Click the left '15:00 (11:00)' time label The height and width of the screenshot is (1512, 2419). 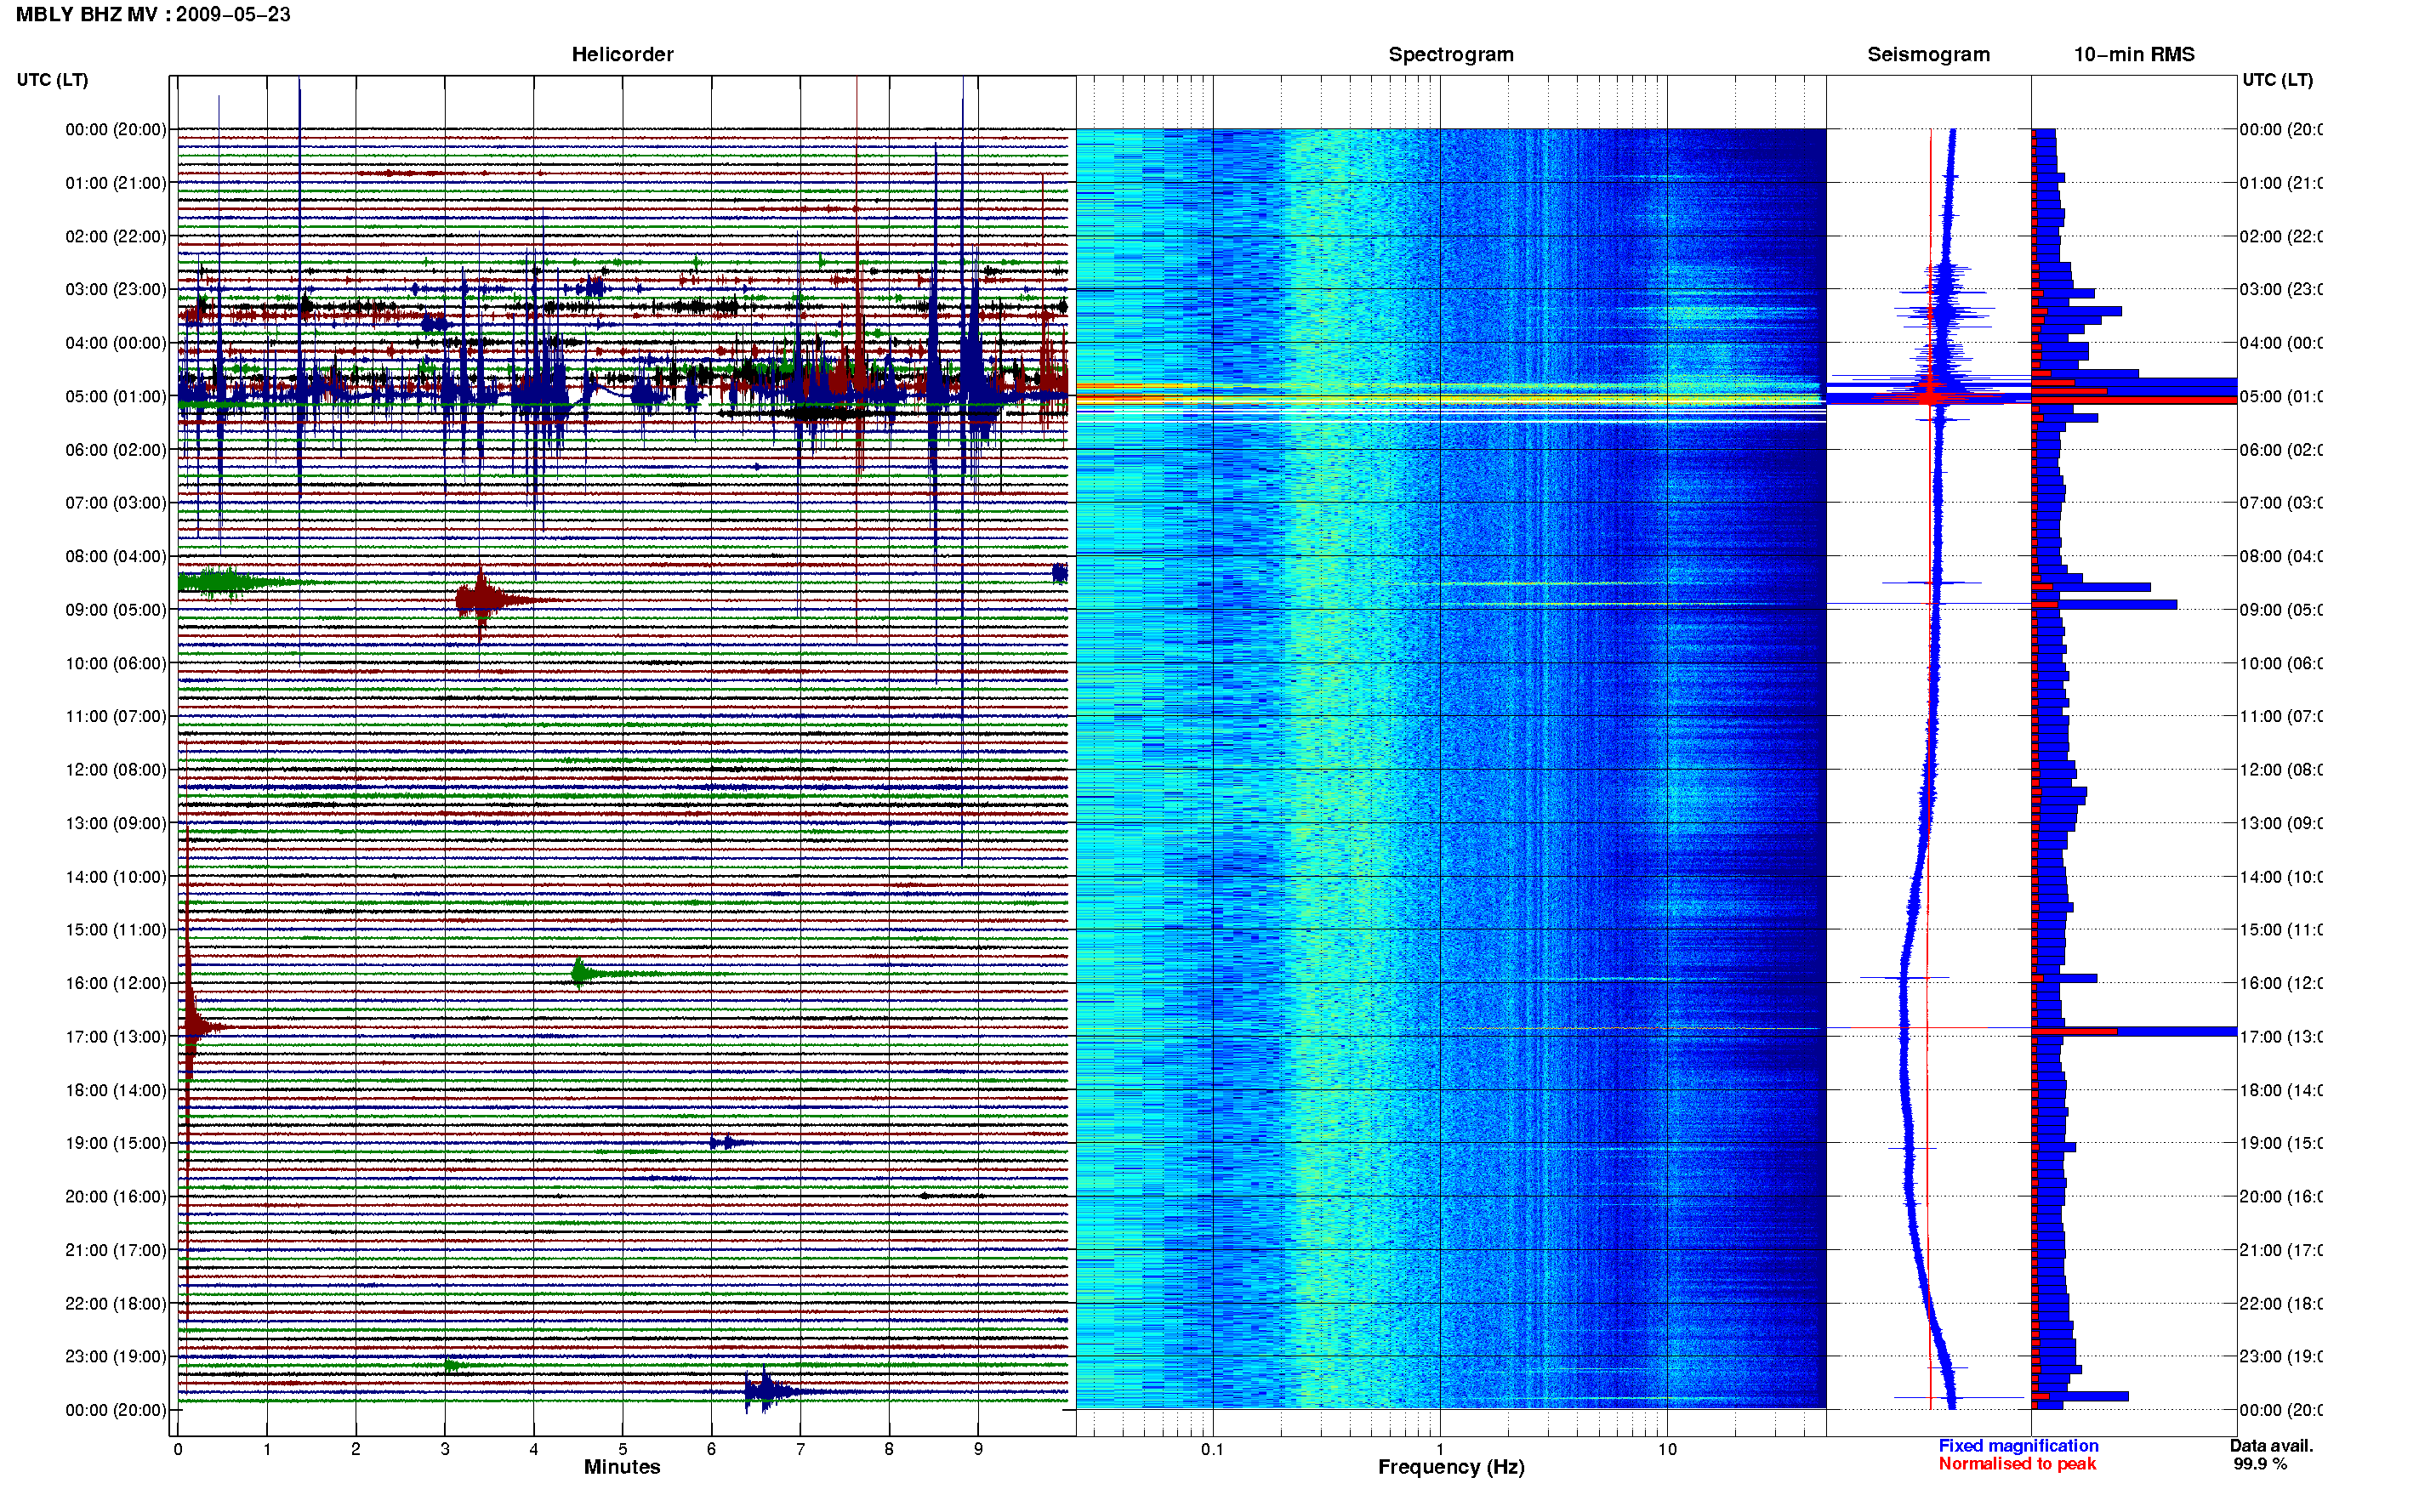pyautogui.click(x=116, y=929)
